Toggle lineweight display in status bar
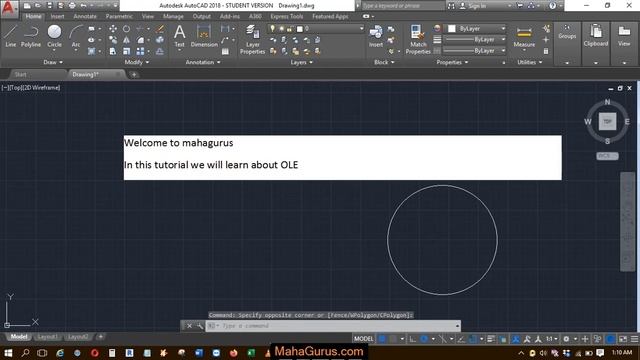640x360 pixels. (x=491, y=339)
